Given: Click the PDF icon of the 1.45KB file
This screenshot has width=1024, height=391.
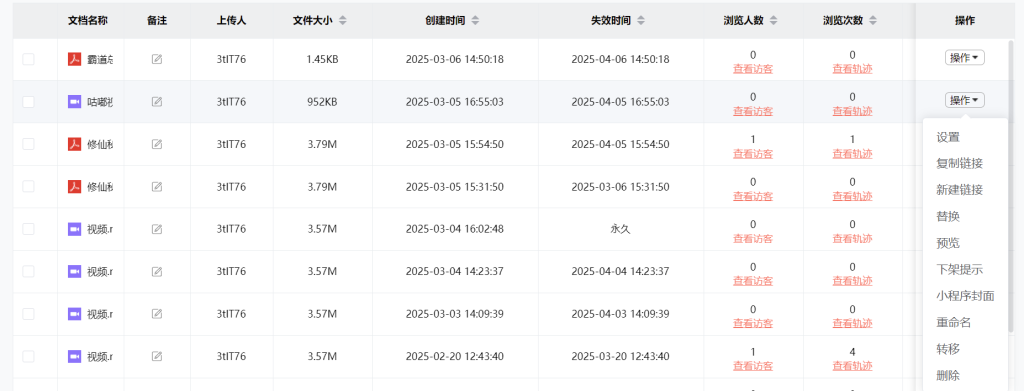Looking at the screenshot, I should [x=74, y=59].
